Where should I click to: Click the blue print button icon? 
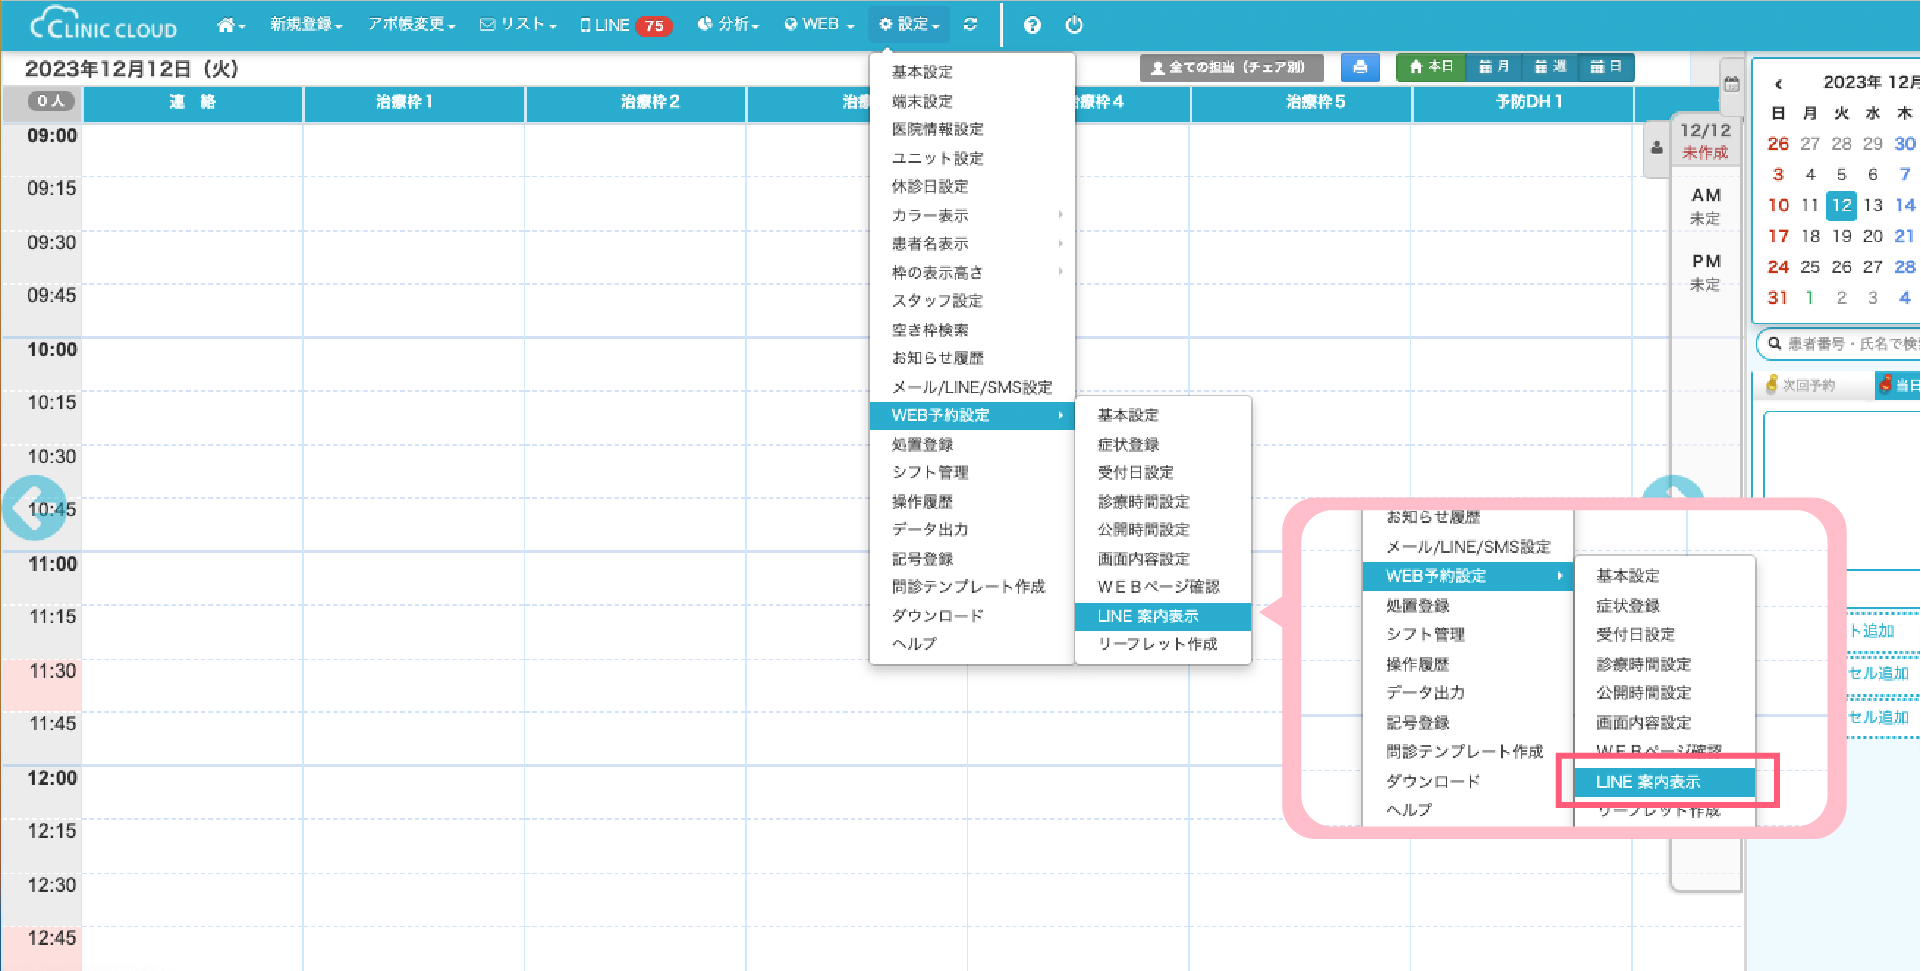1360,67
